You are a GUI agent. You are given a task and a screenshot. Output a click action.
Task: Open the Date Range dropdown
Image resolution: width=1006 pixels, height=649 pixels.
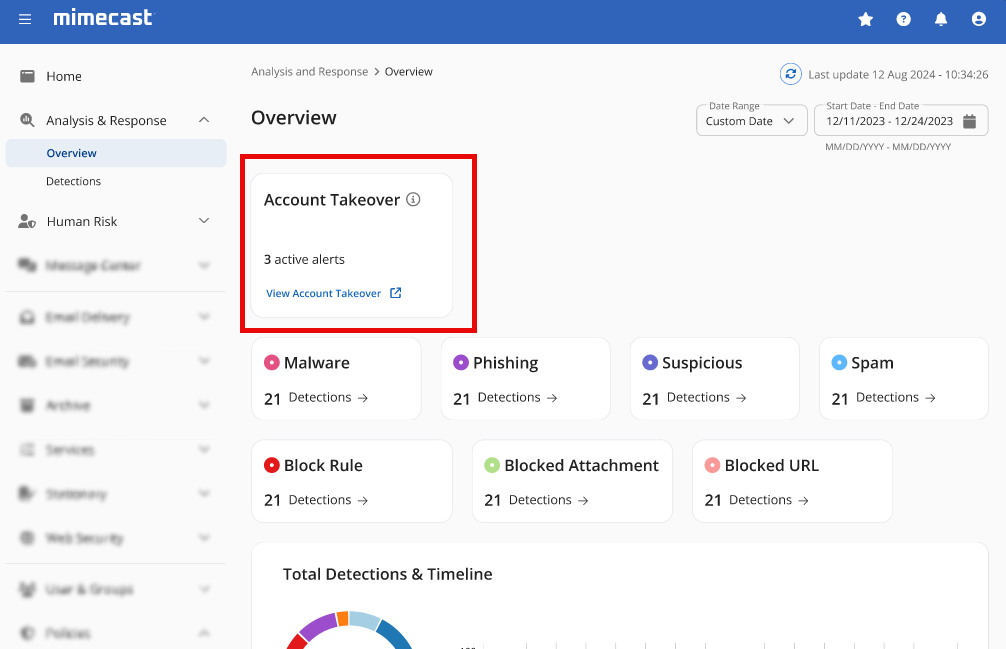point(751,121)
